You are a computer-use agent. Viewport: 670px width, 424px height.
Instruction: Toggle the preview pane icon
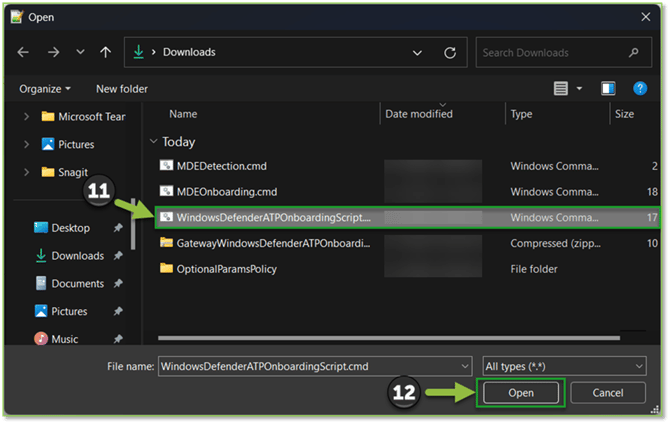(x=608, y=89)
